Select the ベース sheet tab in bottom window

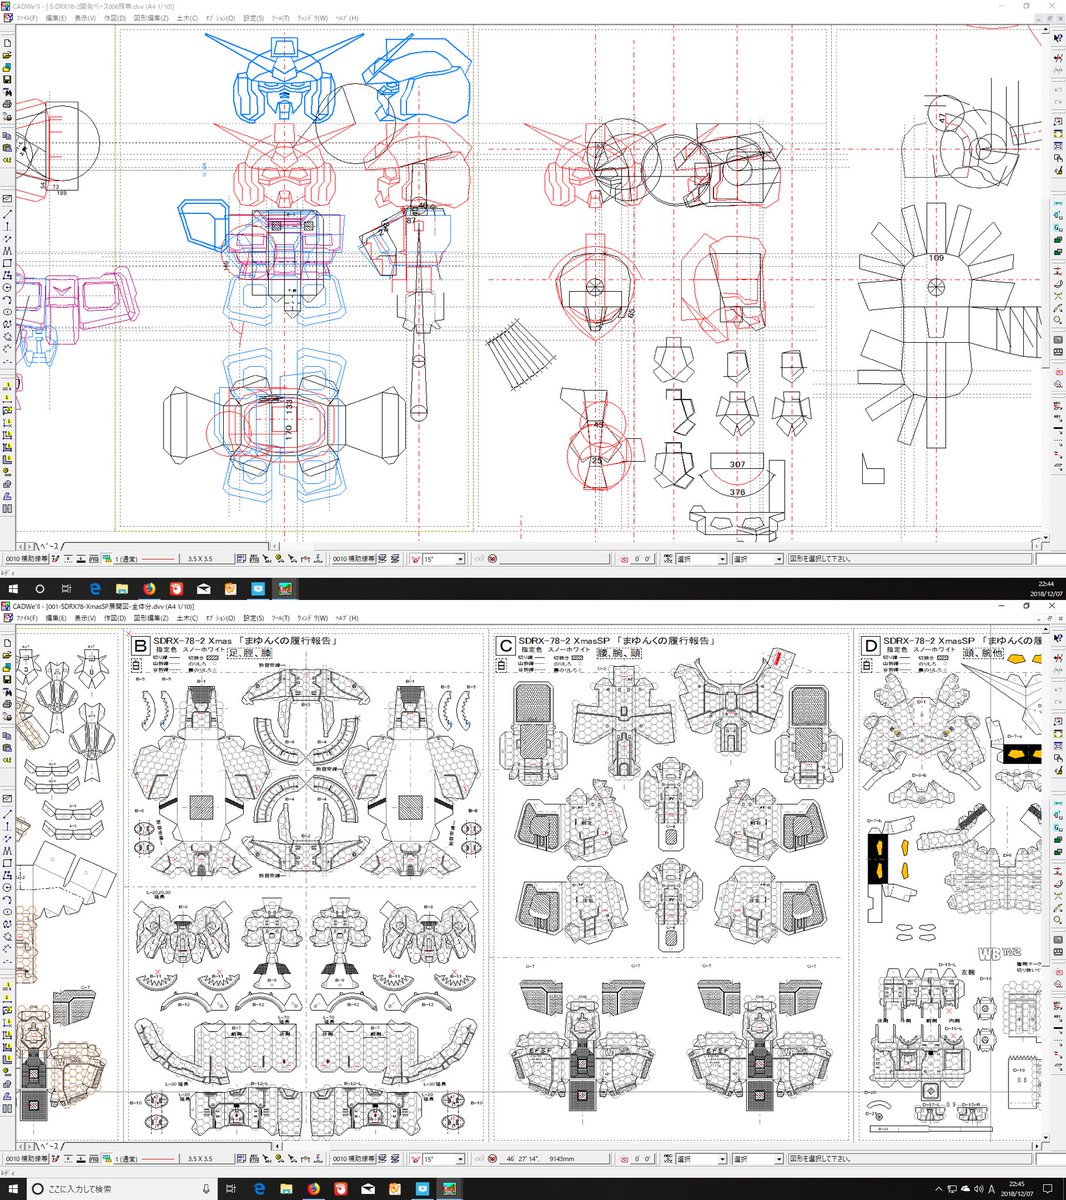[x=51, y=1147]
